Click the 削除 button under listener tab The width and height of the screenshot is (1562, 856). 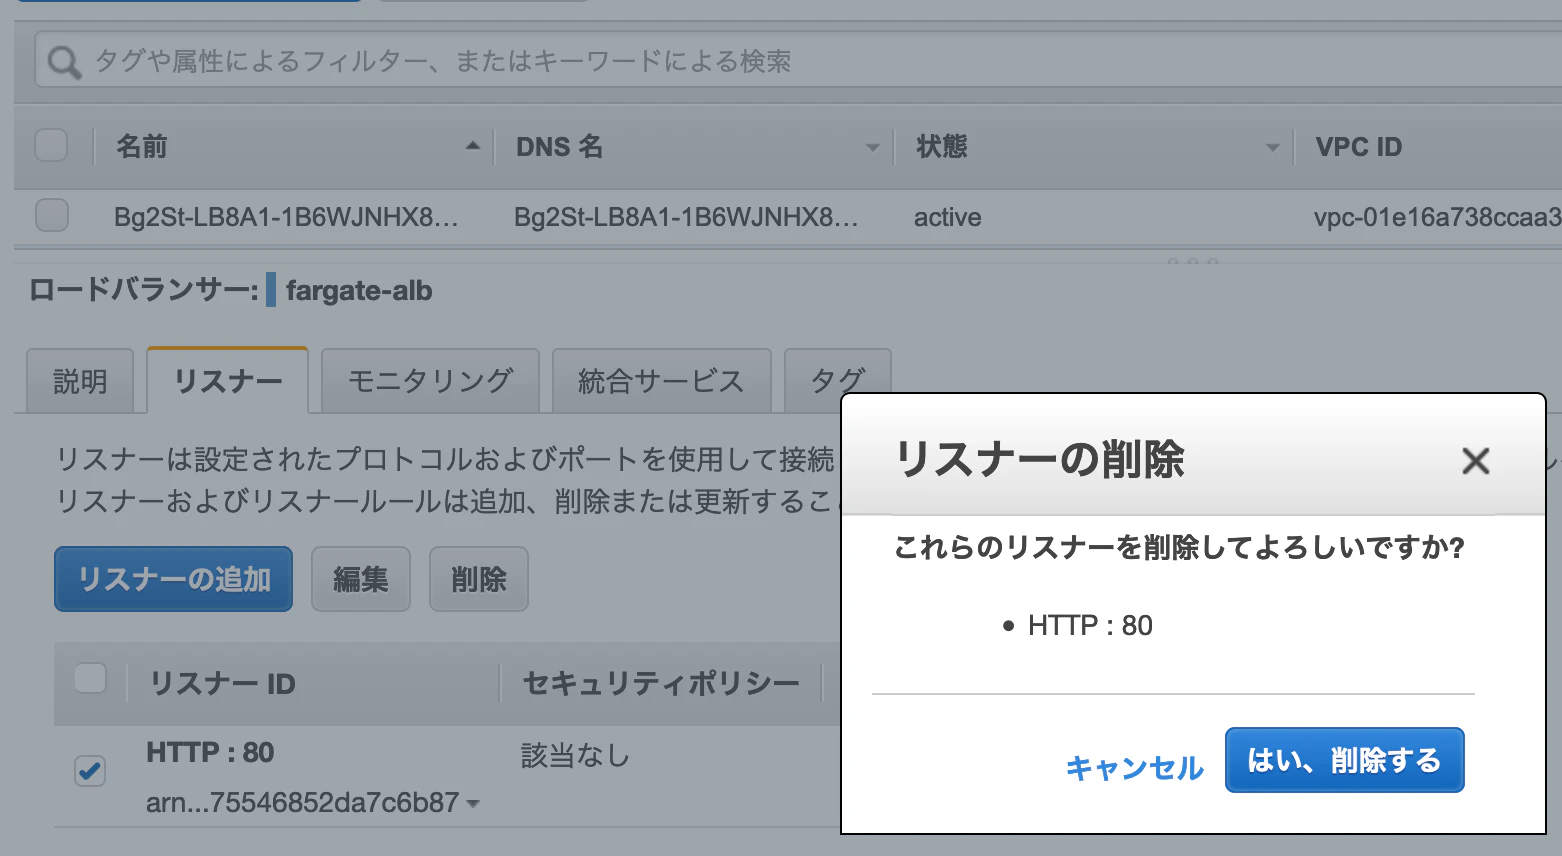[479, 579]
